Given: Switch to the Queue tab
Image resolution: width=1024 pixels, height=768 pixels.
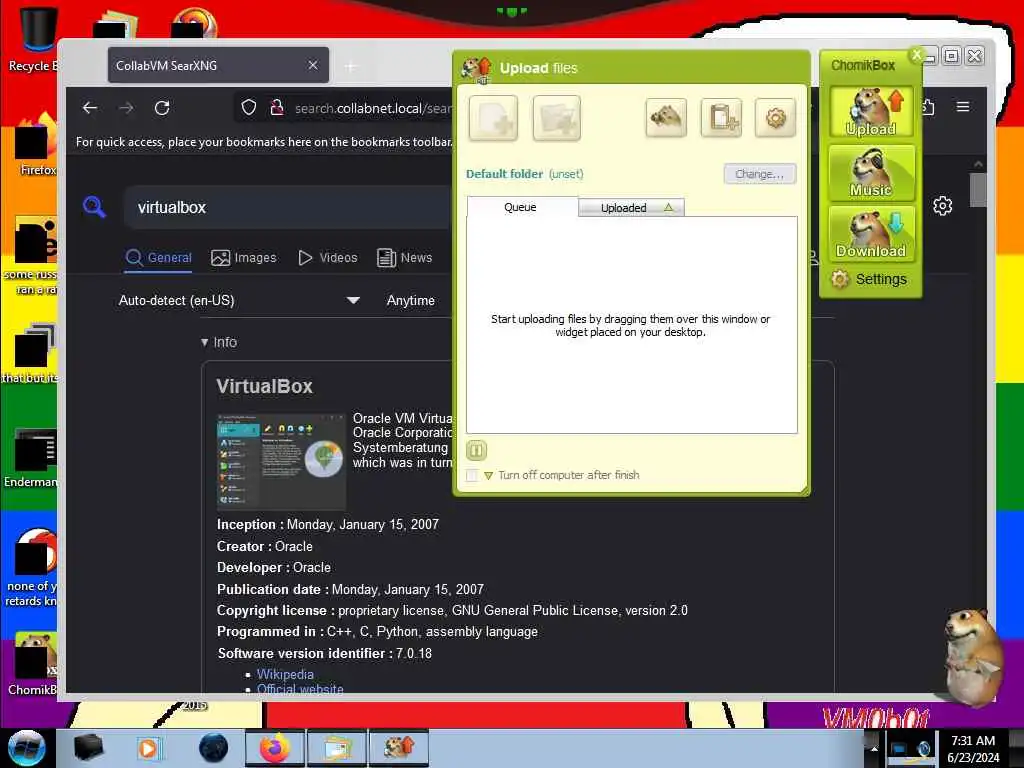Looking at the screenshot, I should tap(521, 207).
